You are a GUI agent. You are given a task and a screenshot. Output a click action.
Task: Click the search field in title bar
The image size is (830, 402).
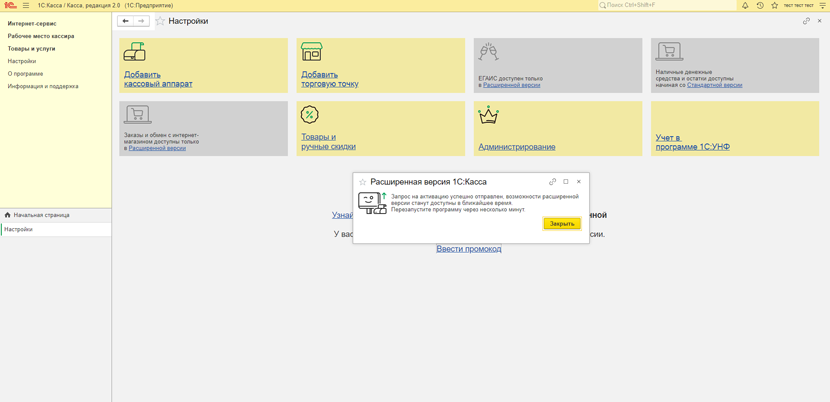665,5
